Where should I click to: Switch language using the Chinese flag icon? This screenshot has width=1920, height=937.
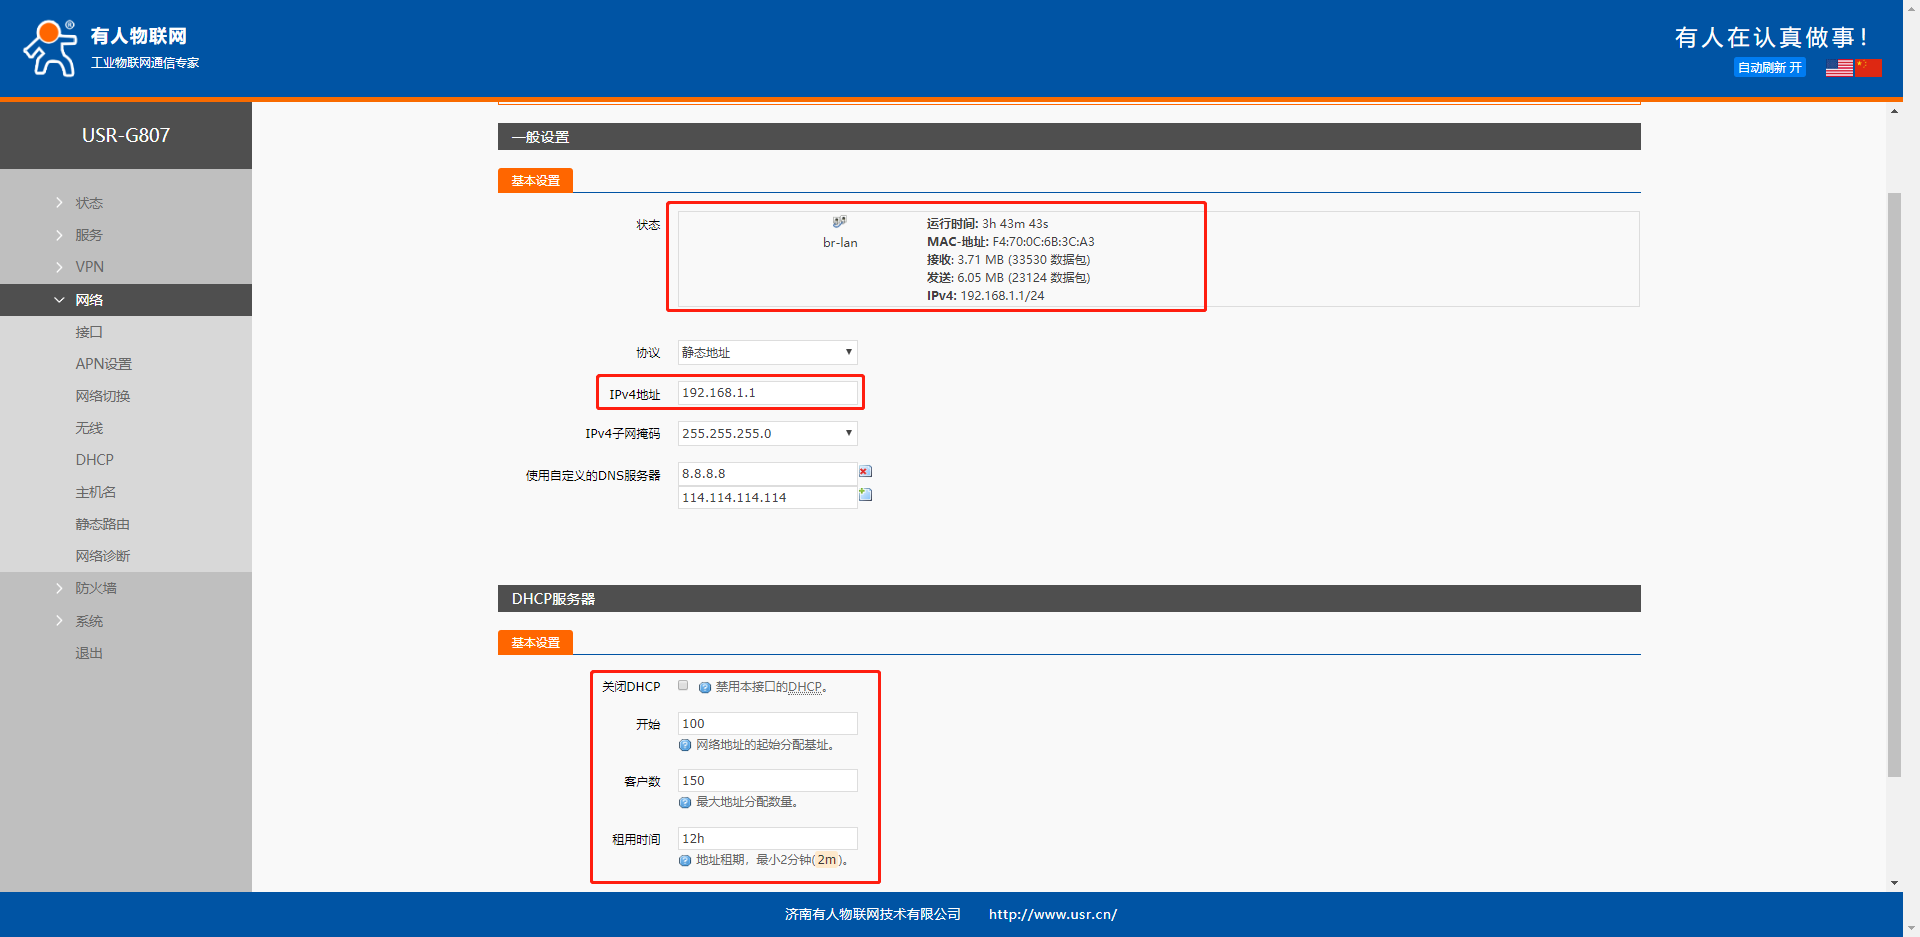click(x=1868, y=68)
